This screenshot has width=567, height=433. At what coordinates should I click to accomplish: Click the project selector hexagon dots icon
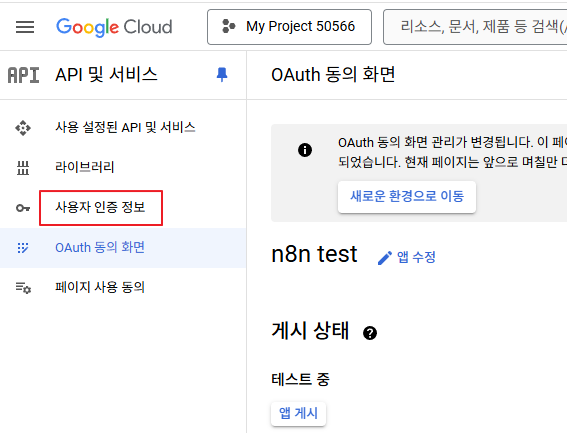click(229, 26)
